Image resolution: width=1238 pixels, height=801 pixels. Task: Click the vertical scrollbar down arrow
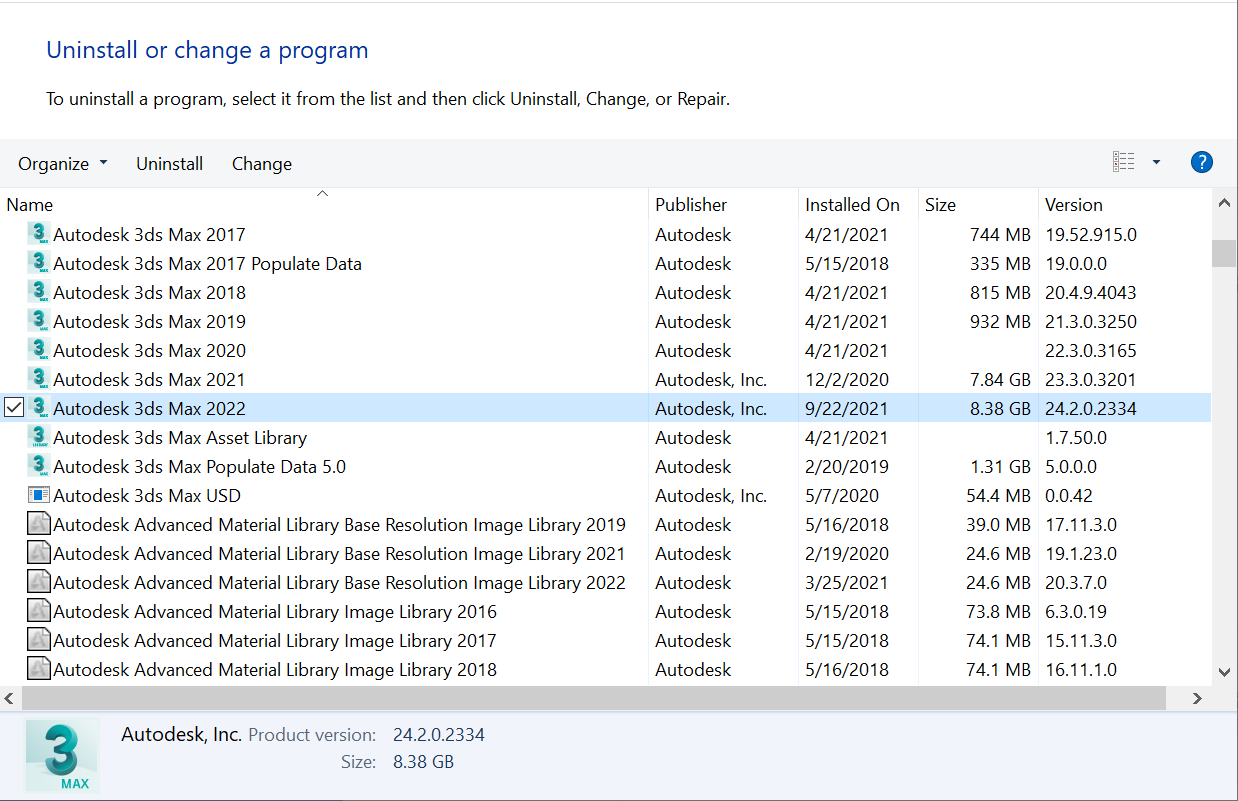tap(1224, 673)
